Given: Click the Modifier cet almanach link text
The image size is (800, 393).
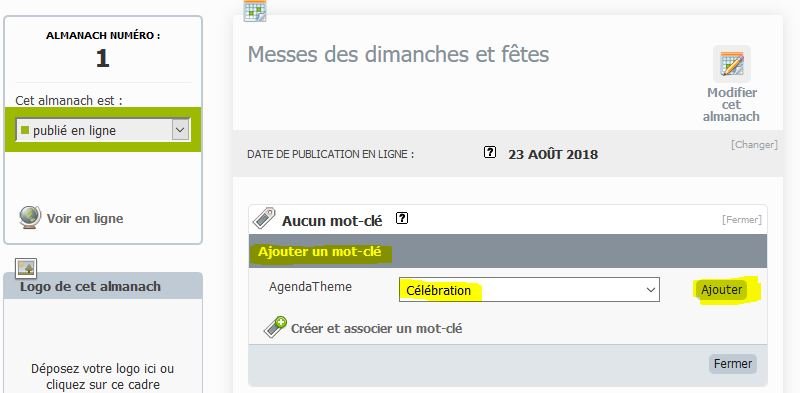Looking at the screenshot, I should point(731,105).
